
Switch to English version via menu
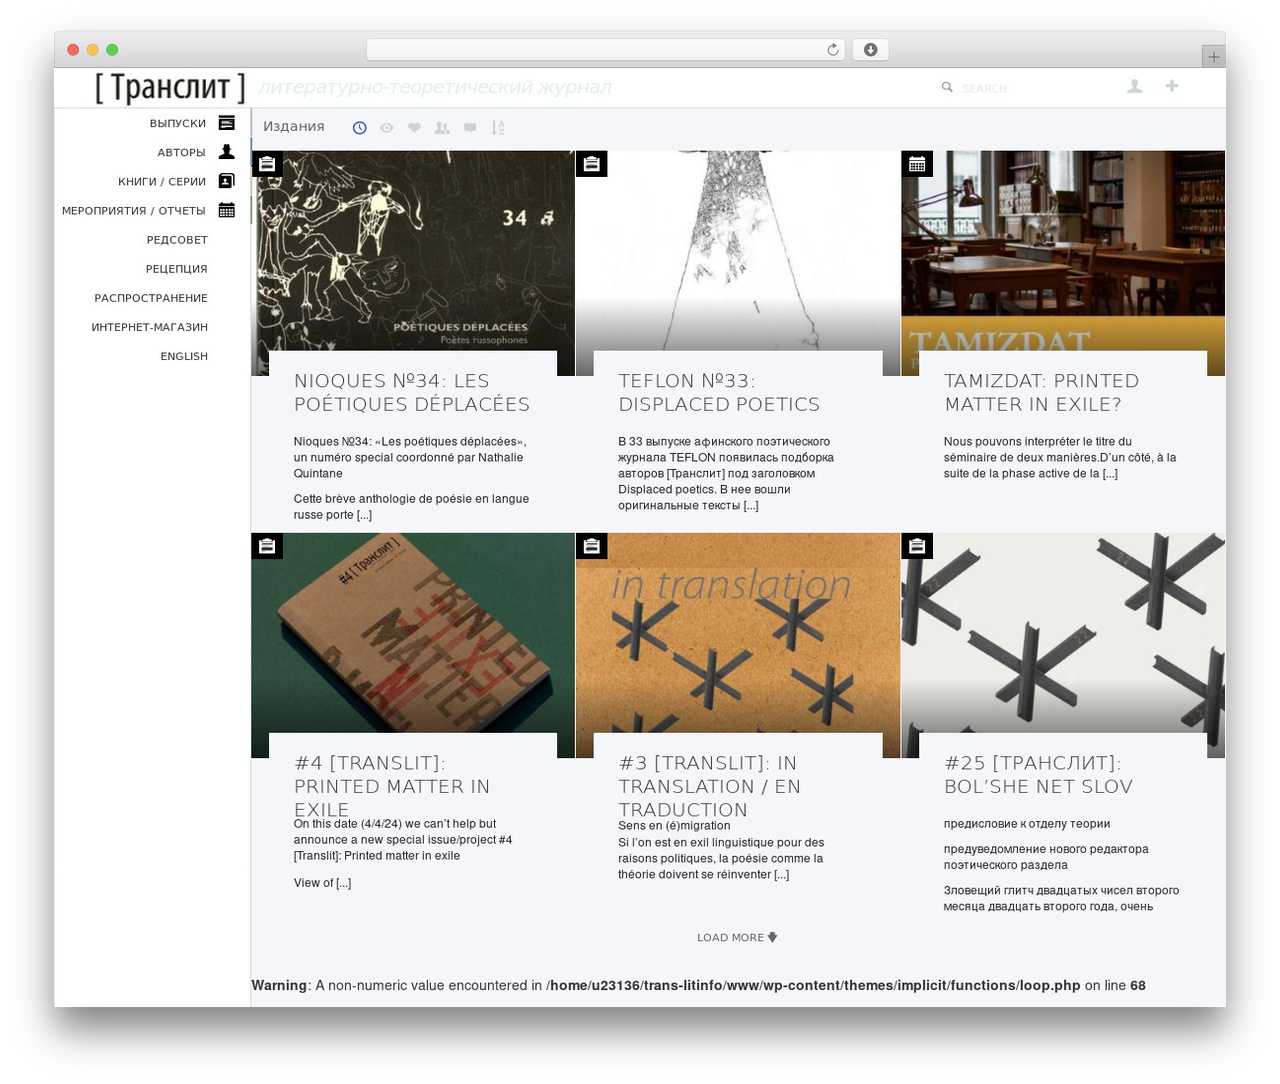tap(184, 356)
